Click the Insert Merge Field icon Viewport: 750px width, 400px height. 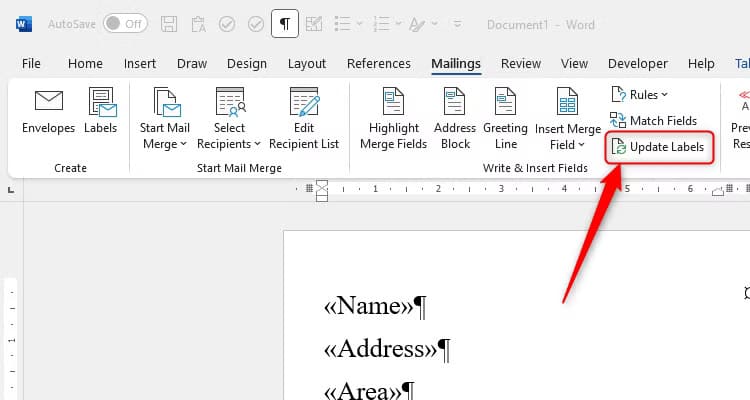(x=567, y=101)
